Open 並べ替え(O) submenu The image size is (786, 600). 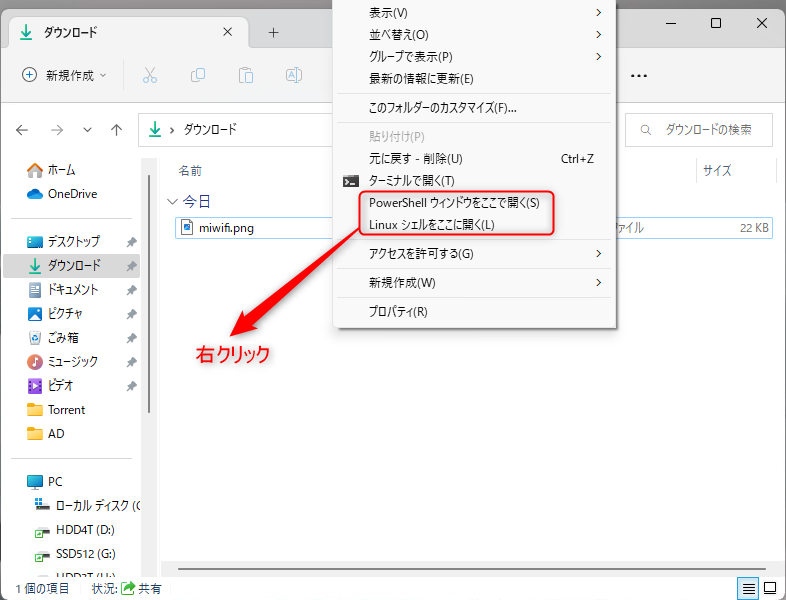tap(474, 35)
